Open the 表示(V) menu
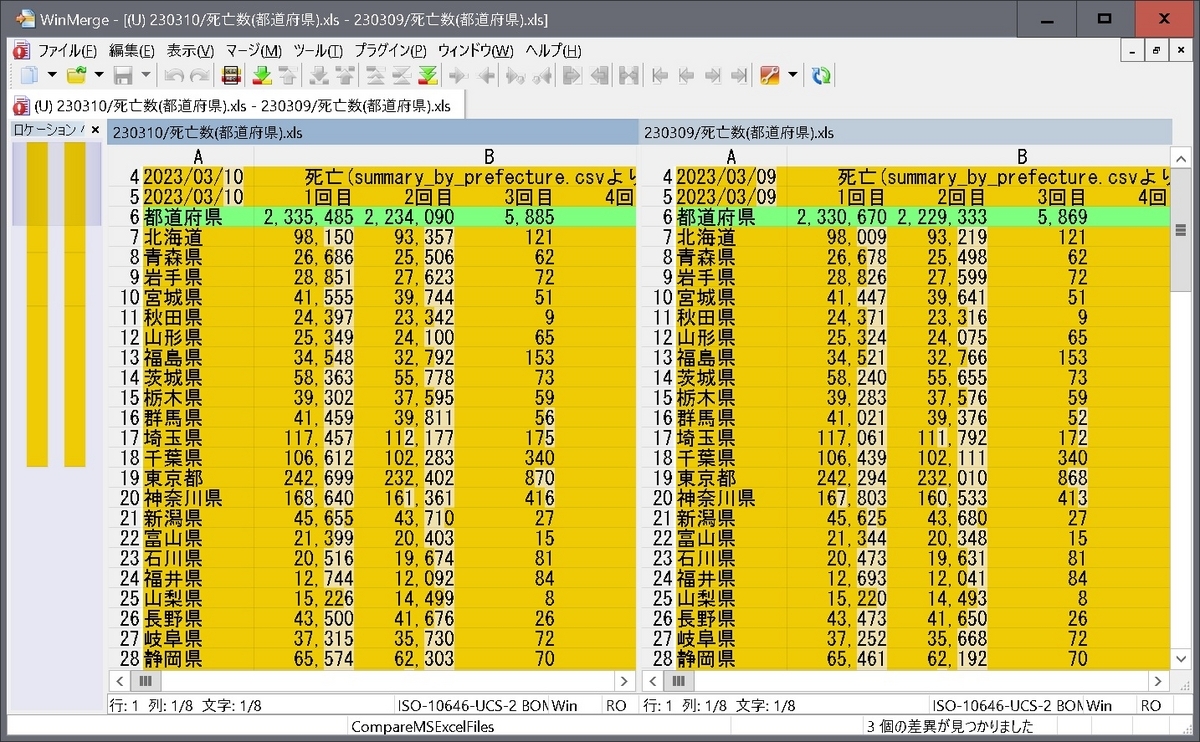This screenshot has height=742, width=1200. [x=190, y=51]
